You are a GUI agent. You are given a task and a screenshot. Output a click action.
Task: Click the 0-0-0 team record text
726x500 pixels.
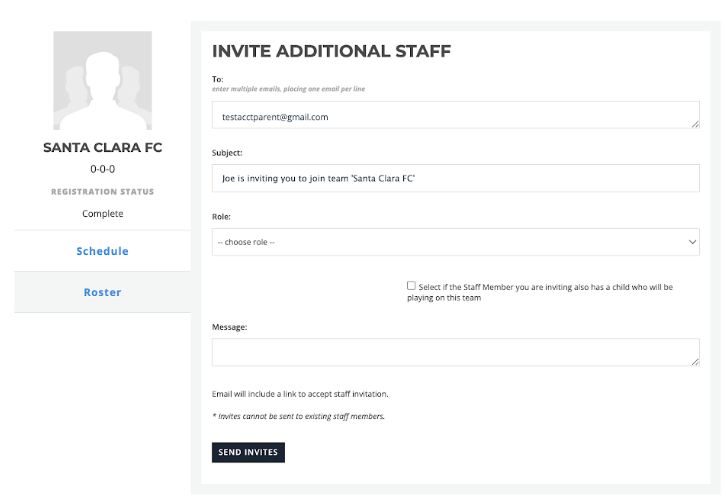coord(102,169)
